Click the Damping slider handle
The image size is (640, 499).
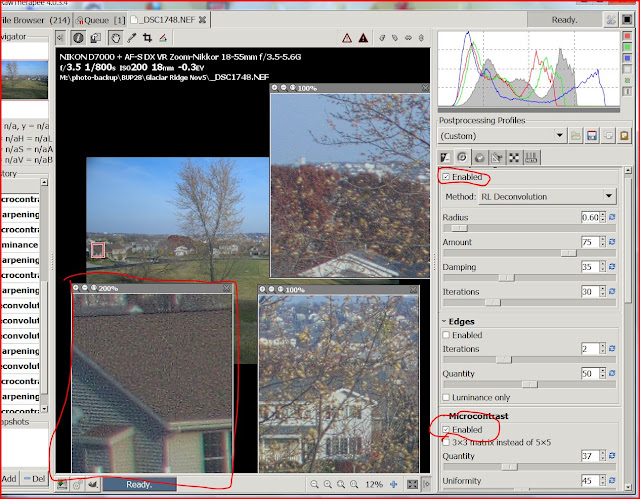[507, 277]
